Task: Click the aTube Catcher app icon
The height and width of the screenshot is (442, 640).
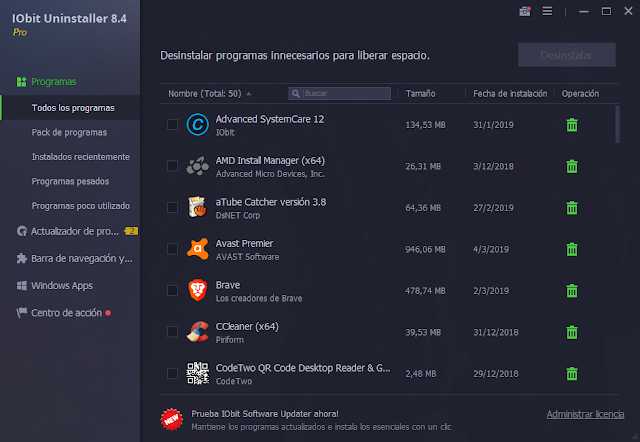Action: pos(198,207)
